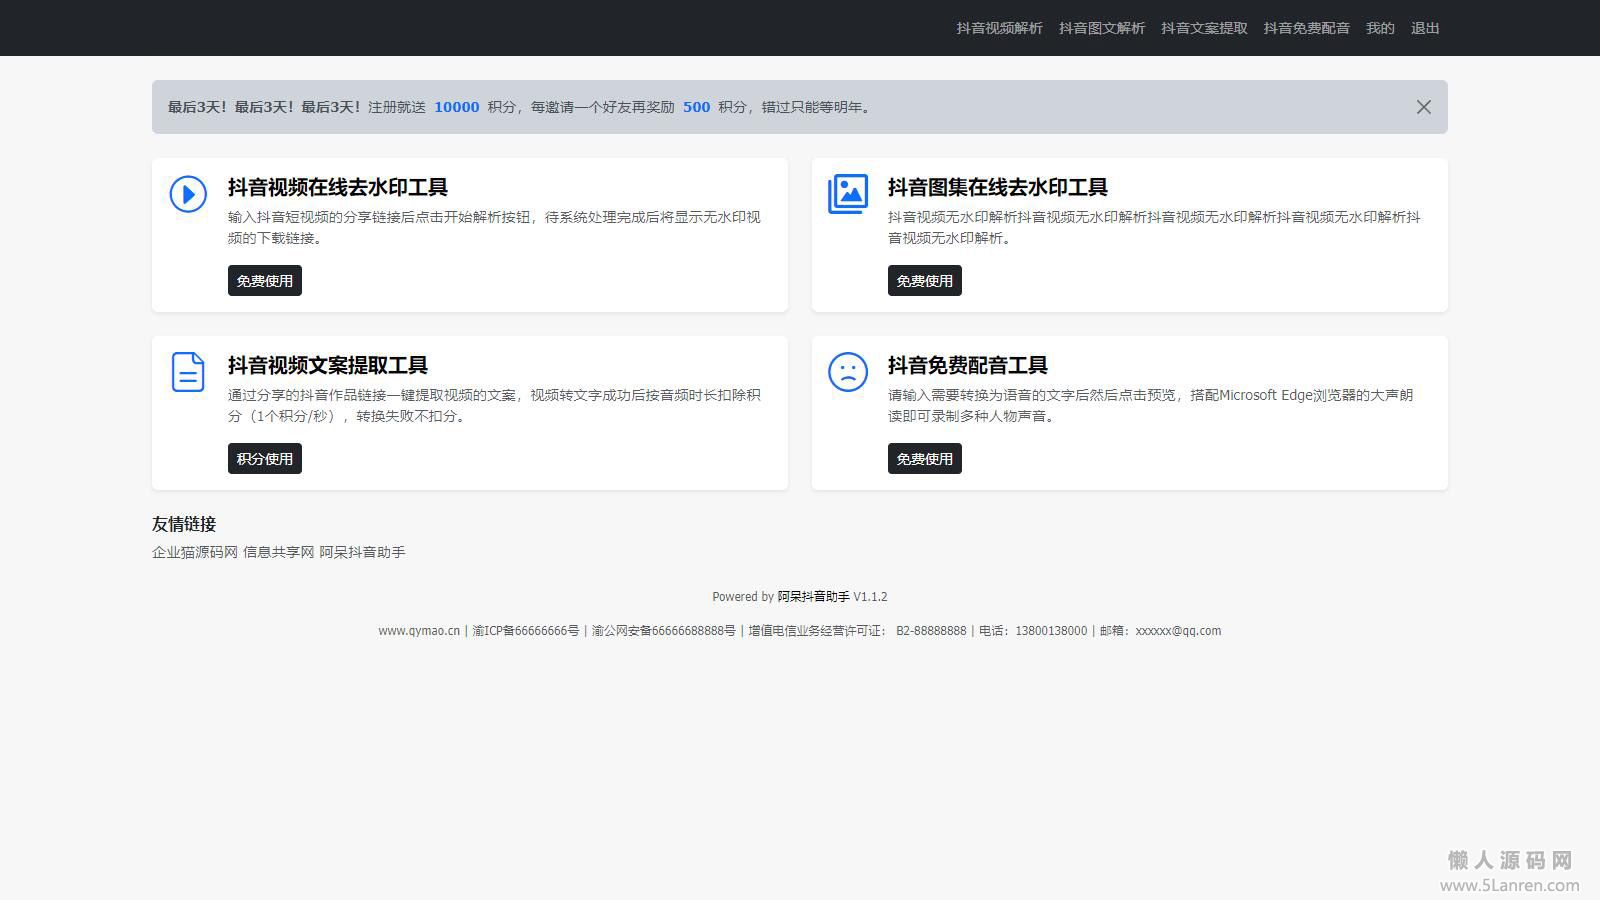Image resolution: width=1600 pixels, height=900 pixels.
Task: Open the 我的 account page
Action: [x=1380, y=28]
